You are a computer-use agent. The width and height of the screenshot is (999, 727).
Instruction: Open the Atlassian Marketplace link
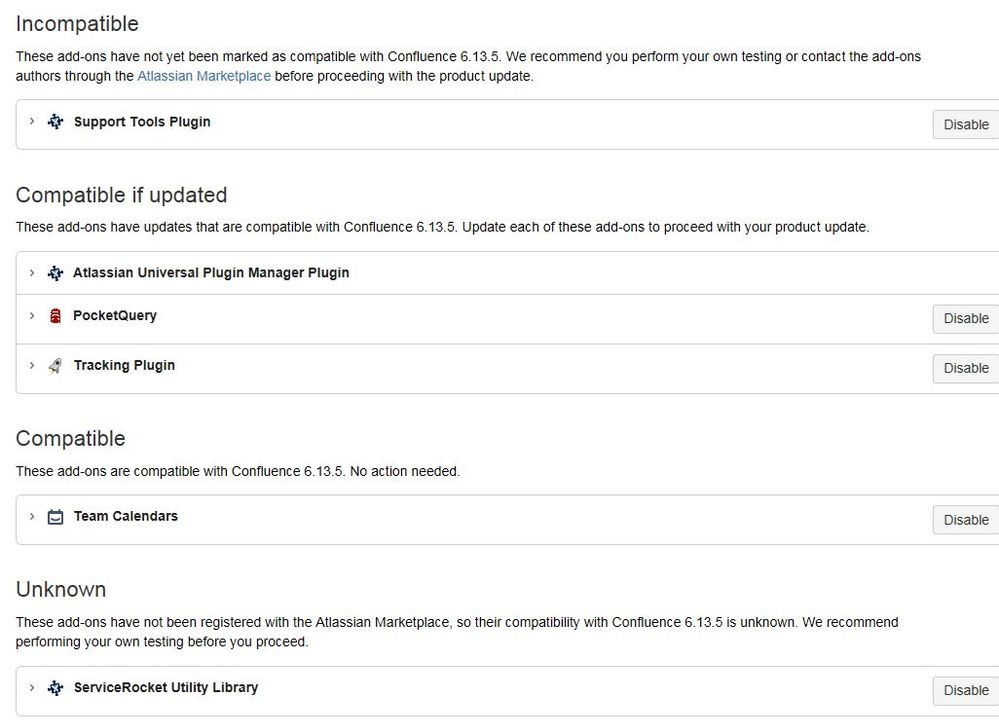[204, 76]
